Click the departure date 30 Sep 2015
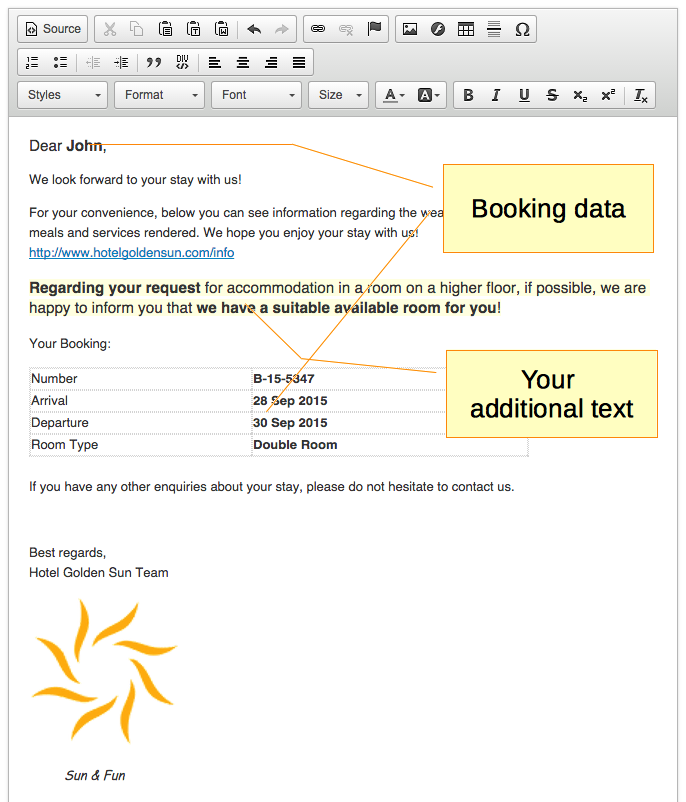The height and width of the screenshot is (802, 686). pyautogui.click(x=290, y=423)
